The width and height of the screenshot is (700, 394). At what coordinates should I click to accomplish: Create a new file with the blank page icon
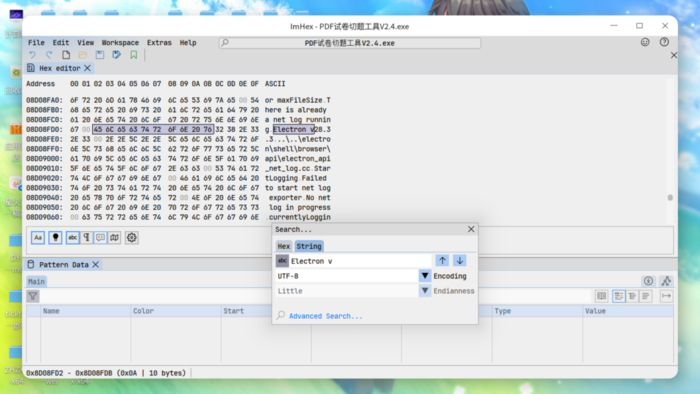66,55
